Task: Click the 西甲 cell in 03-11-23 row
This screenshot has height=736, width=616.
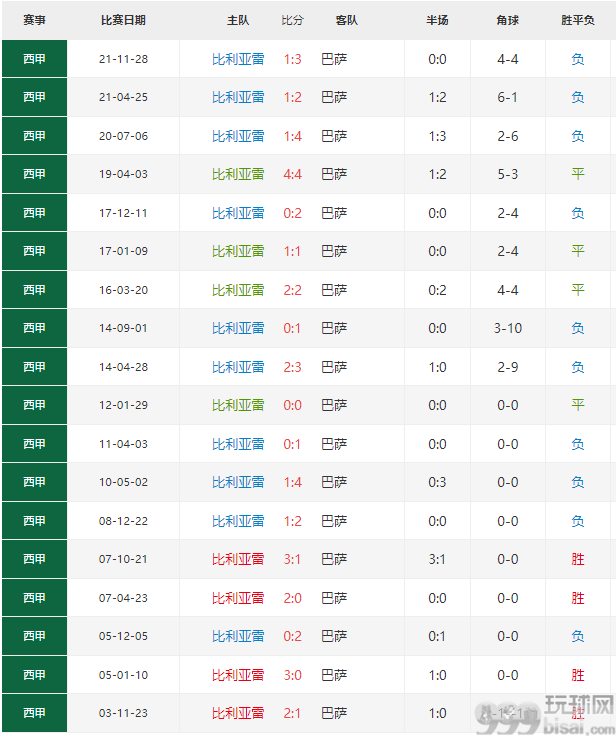Action: click(x=34, y=713)
